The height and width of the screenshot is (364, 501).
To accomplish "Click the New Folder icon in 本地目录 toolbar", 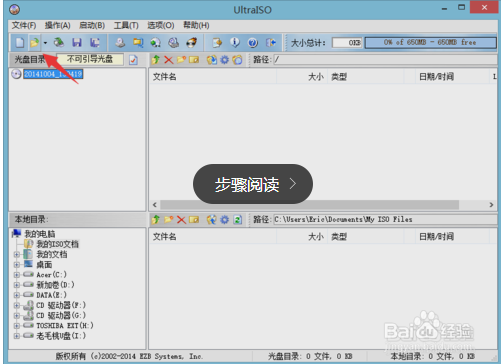I will [169, 220].
